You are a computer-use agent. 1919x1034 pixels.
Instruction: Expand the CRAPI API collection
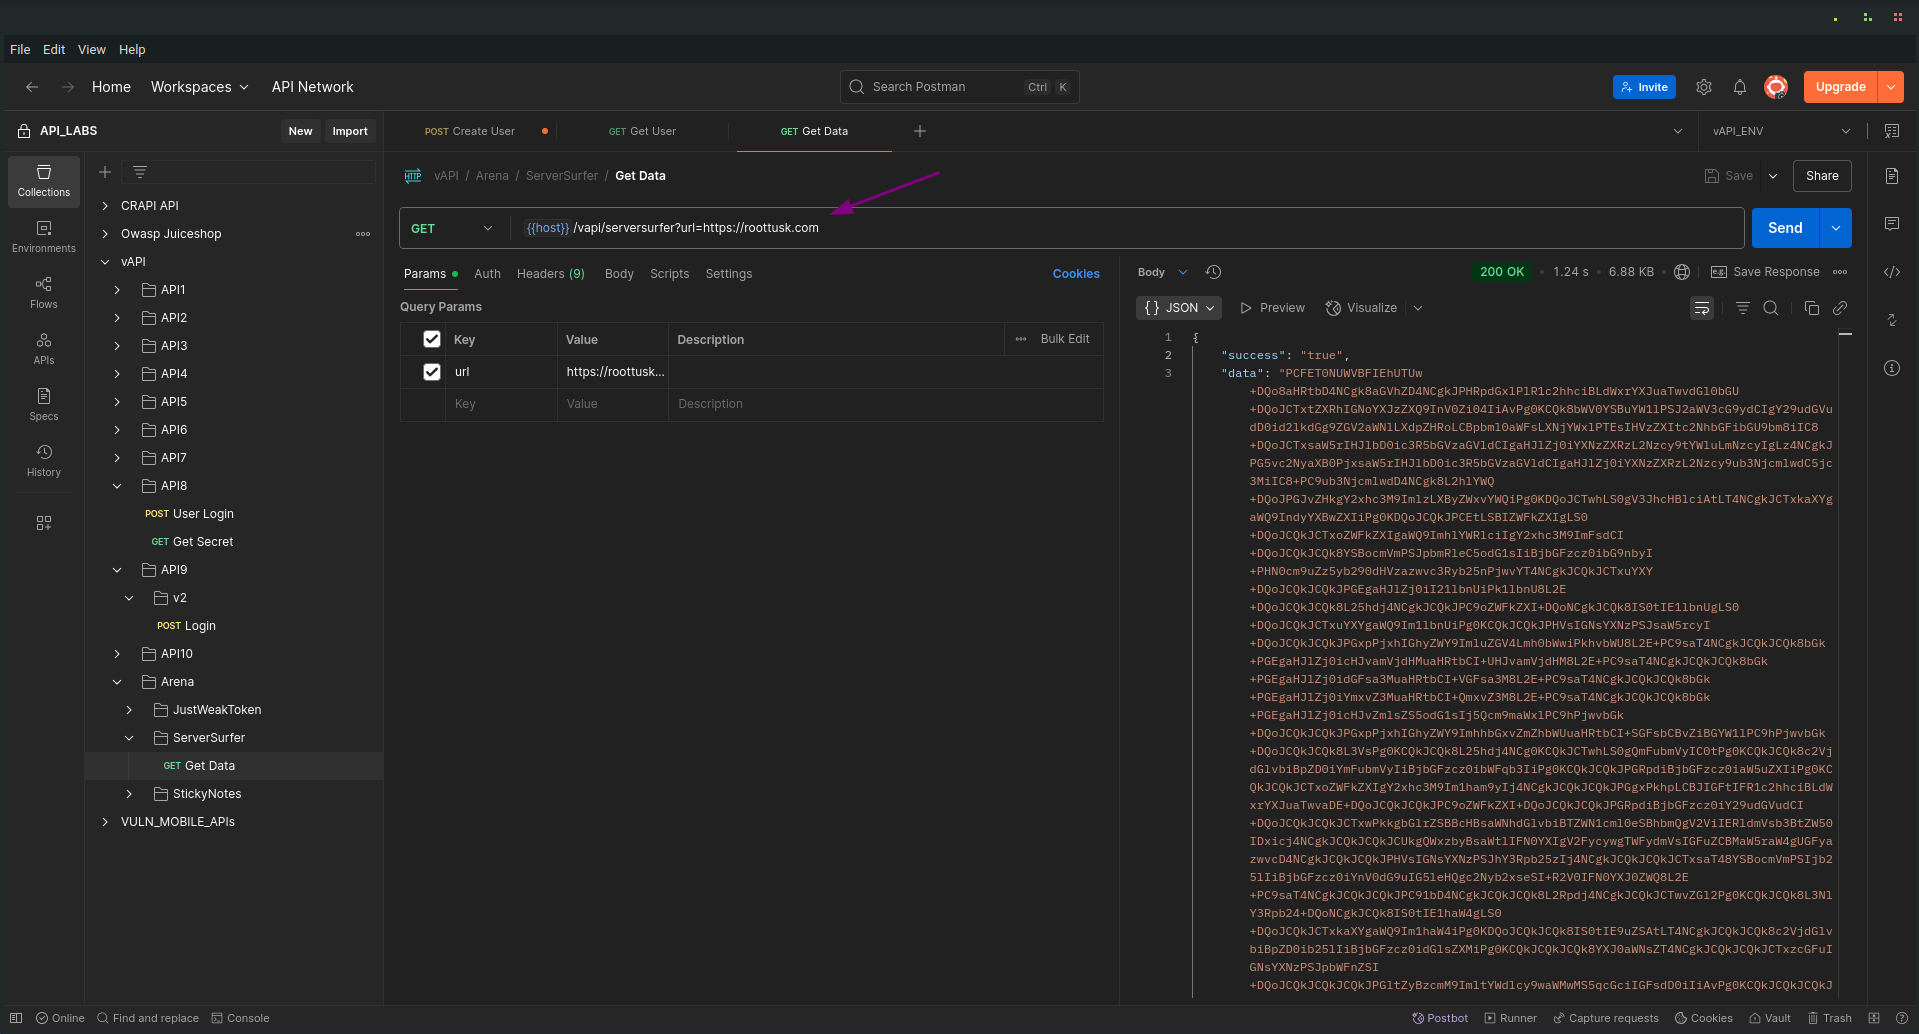point(105,206)
